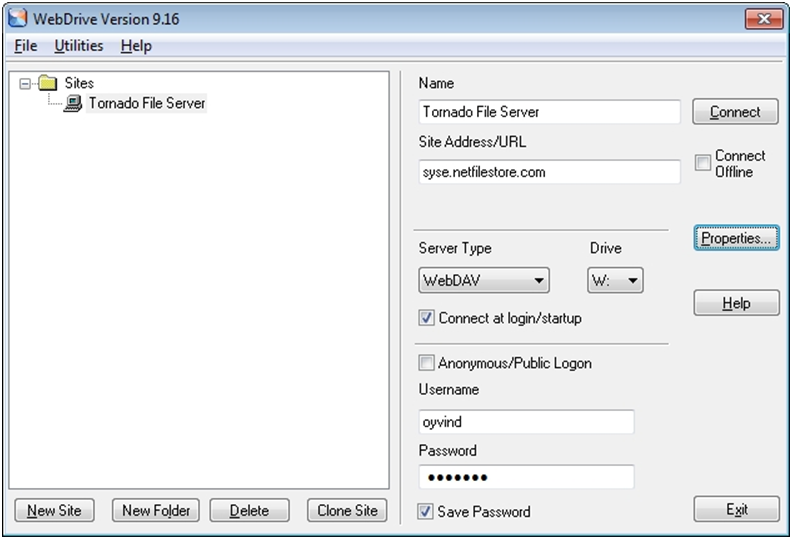Open the Help menu
This screenshot has width=792, height=539.
(x=136, y=46)
